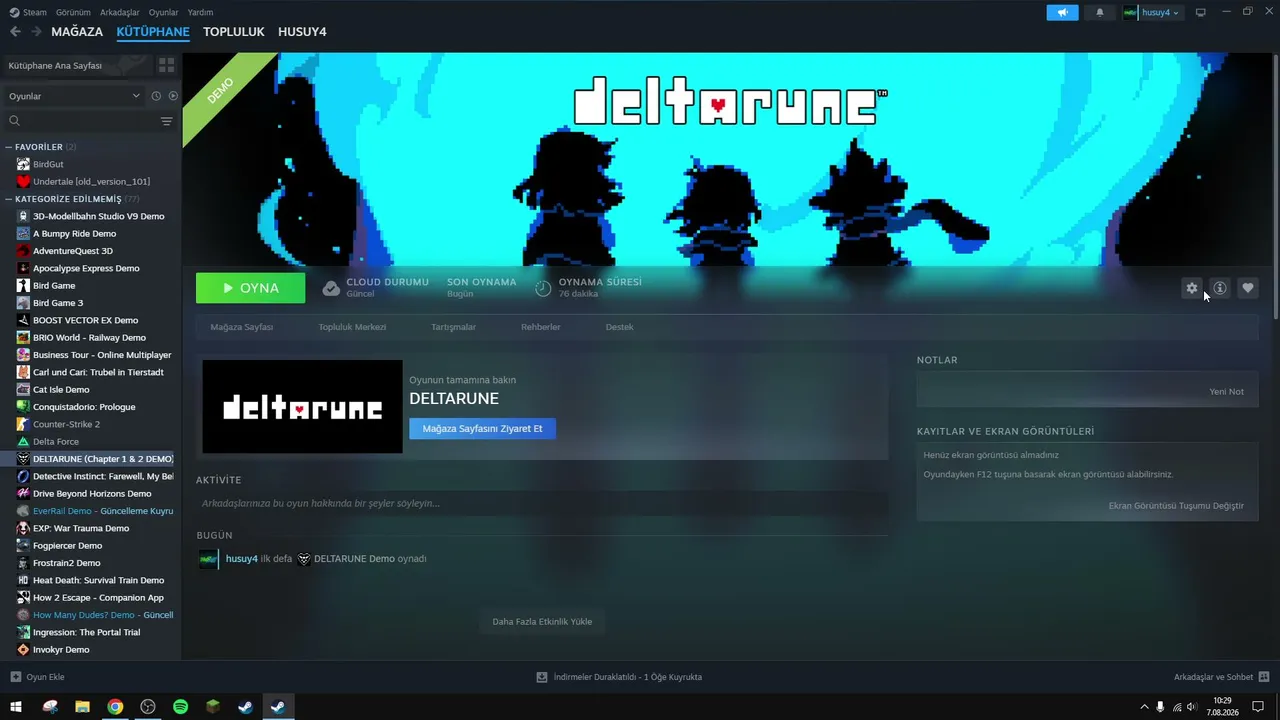The width and height of the screenshot is (1280, 720).
Task: Enter Big Picture mode via monitor icon
Action: tap(1200, 12)
